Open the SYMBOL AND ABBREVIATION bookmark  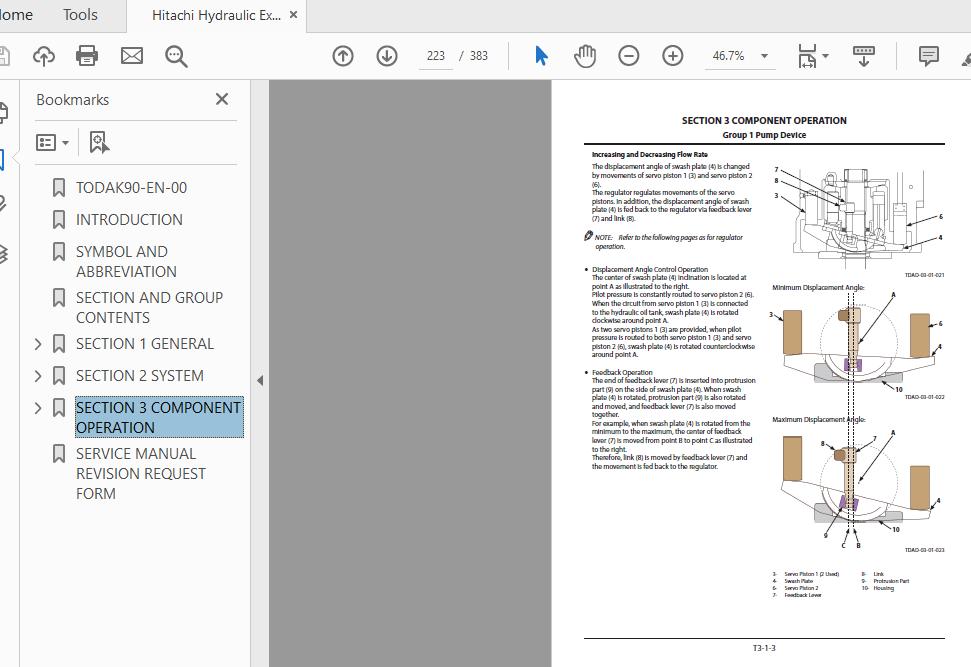click(126, 261)
